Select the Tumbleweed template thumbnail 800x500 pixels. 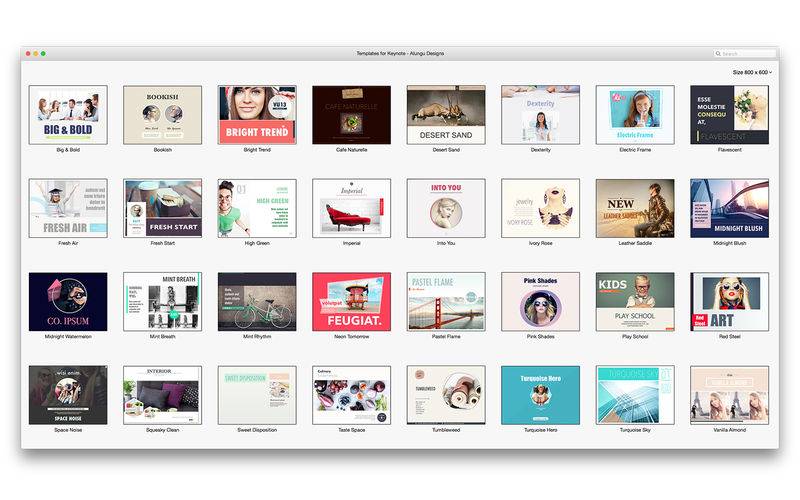coord(446,395)
